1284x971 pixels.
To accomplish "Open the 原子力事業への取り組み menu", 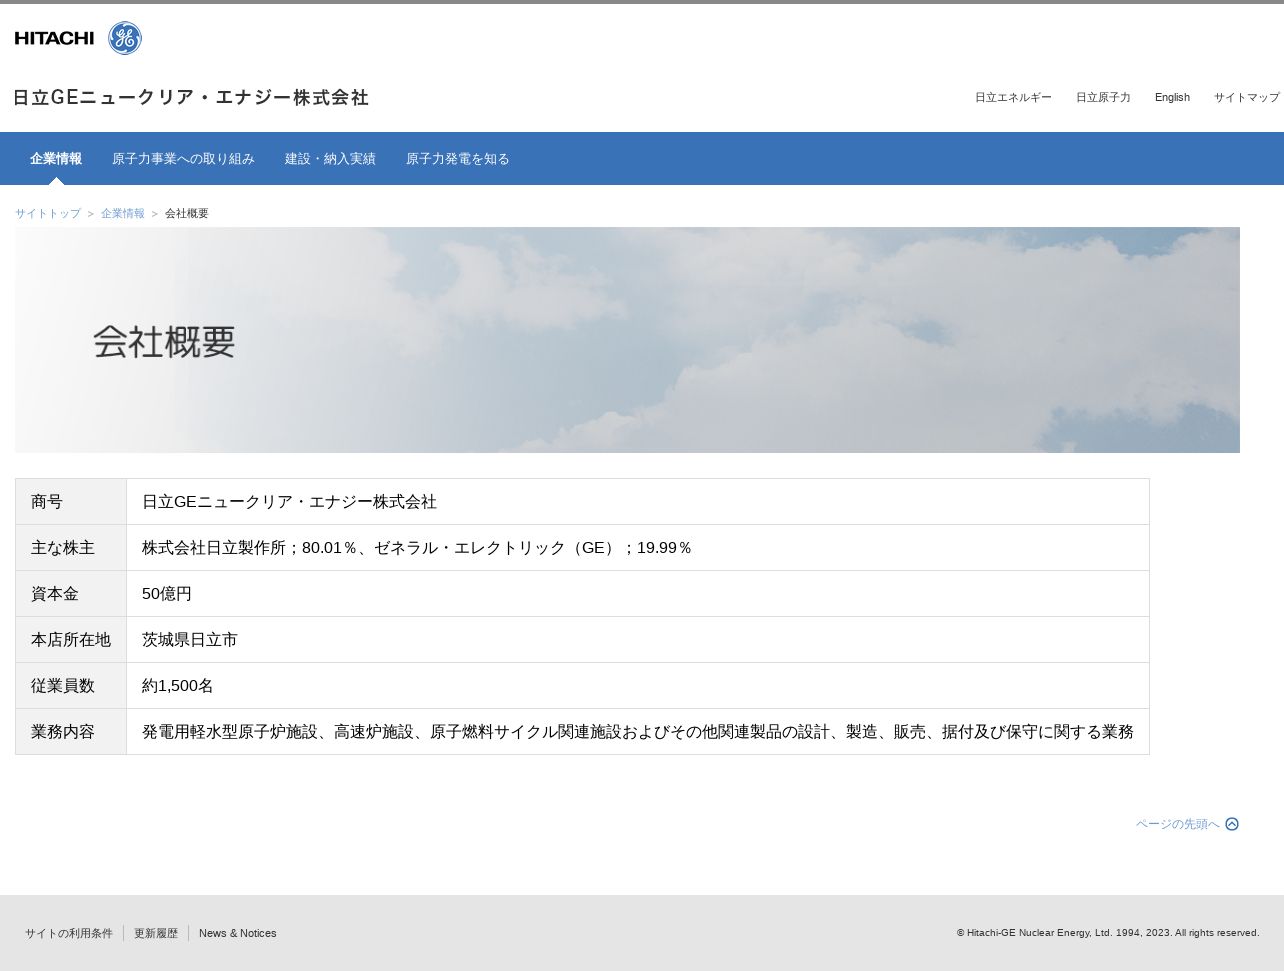I will (183, 159).
